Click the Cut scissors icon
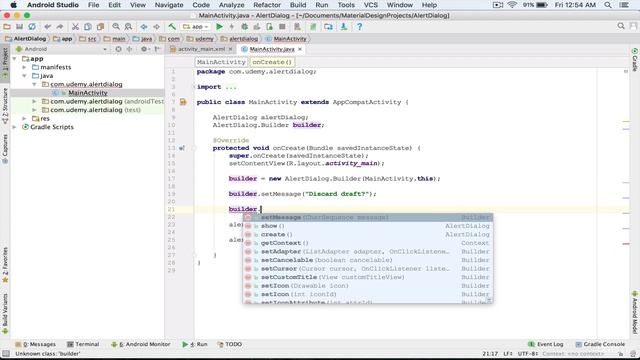This screenshot has width=640, height=360. point(75,27)
